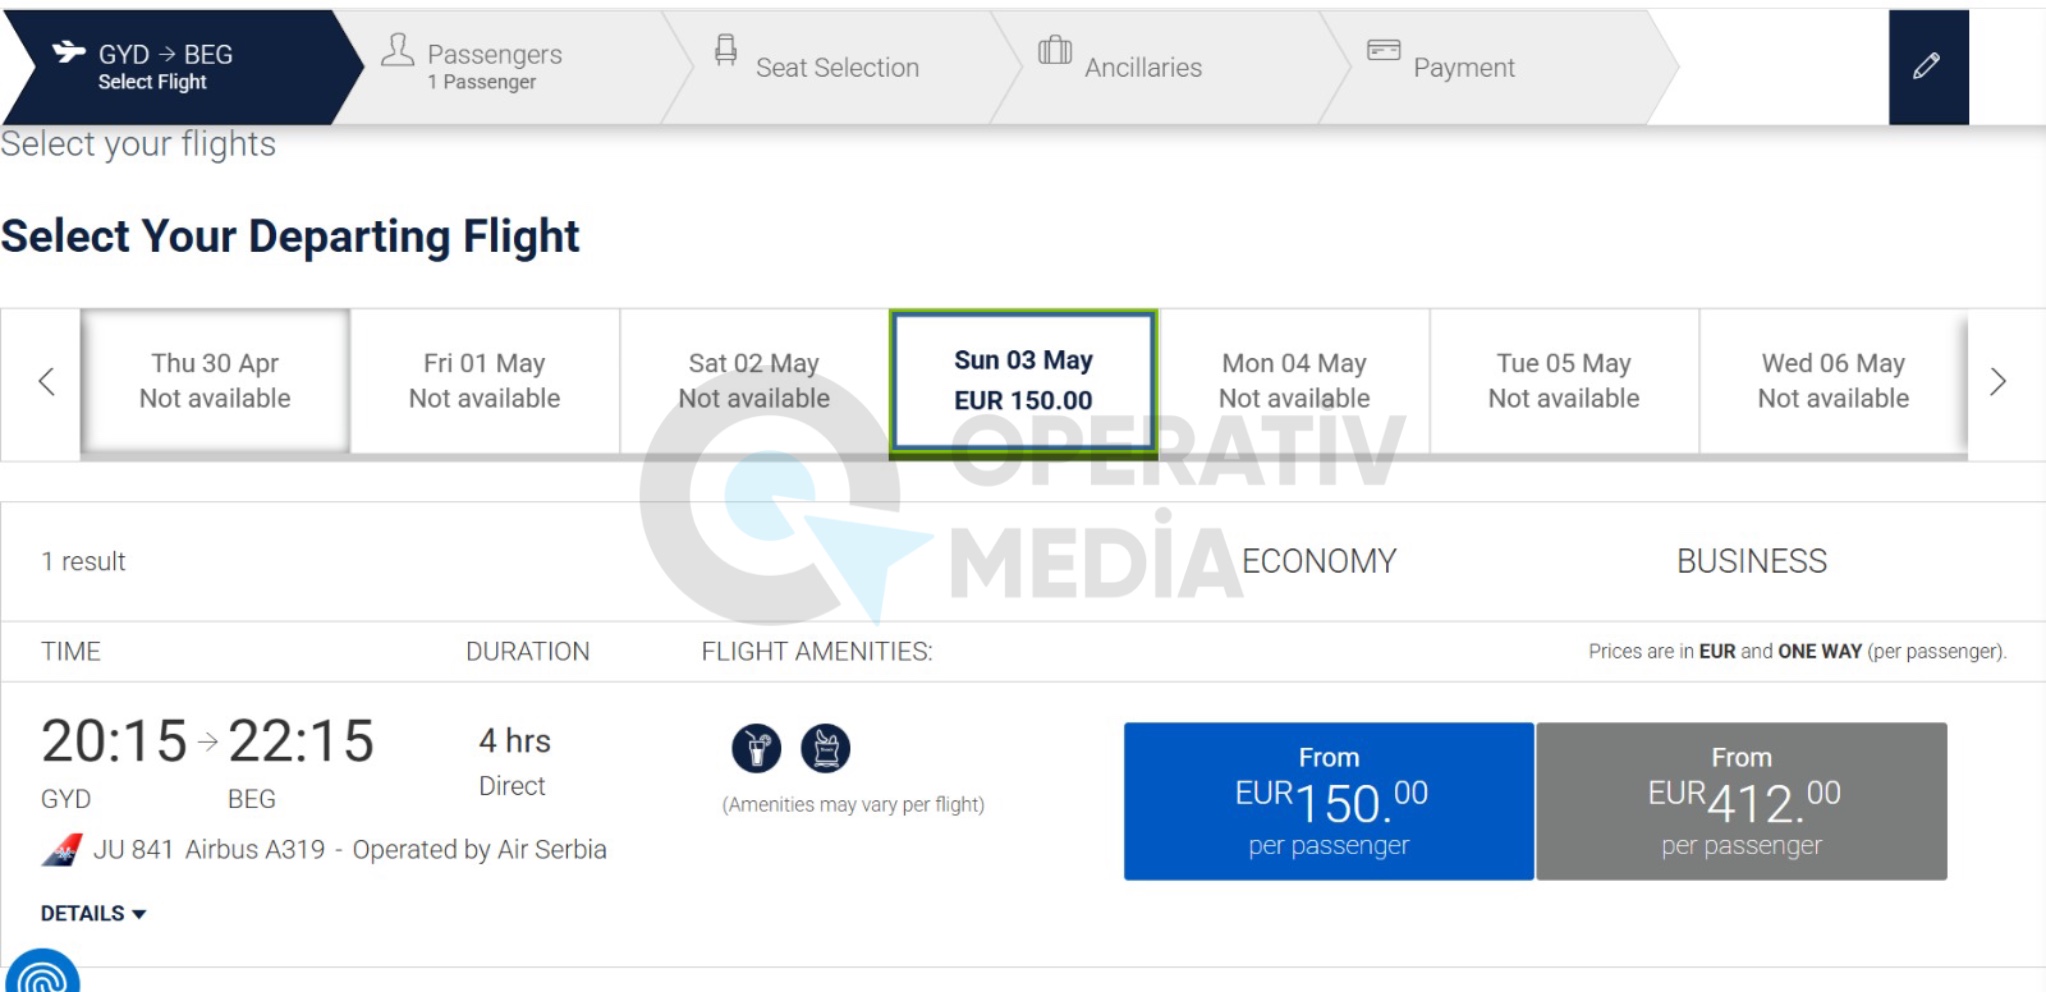Select the Sun 03 May date tab
Image resolution: width=2046 pixels, height=992 pixels.
tap(1023, 381)
